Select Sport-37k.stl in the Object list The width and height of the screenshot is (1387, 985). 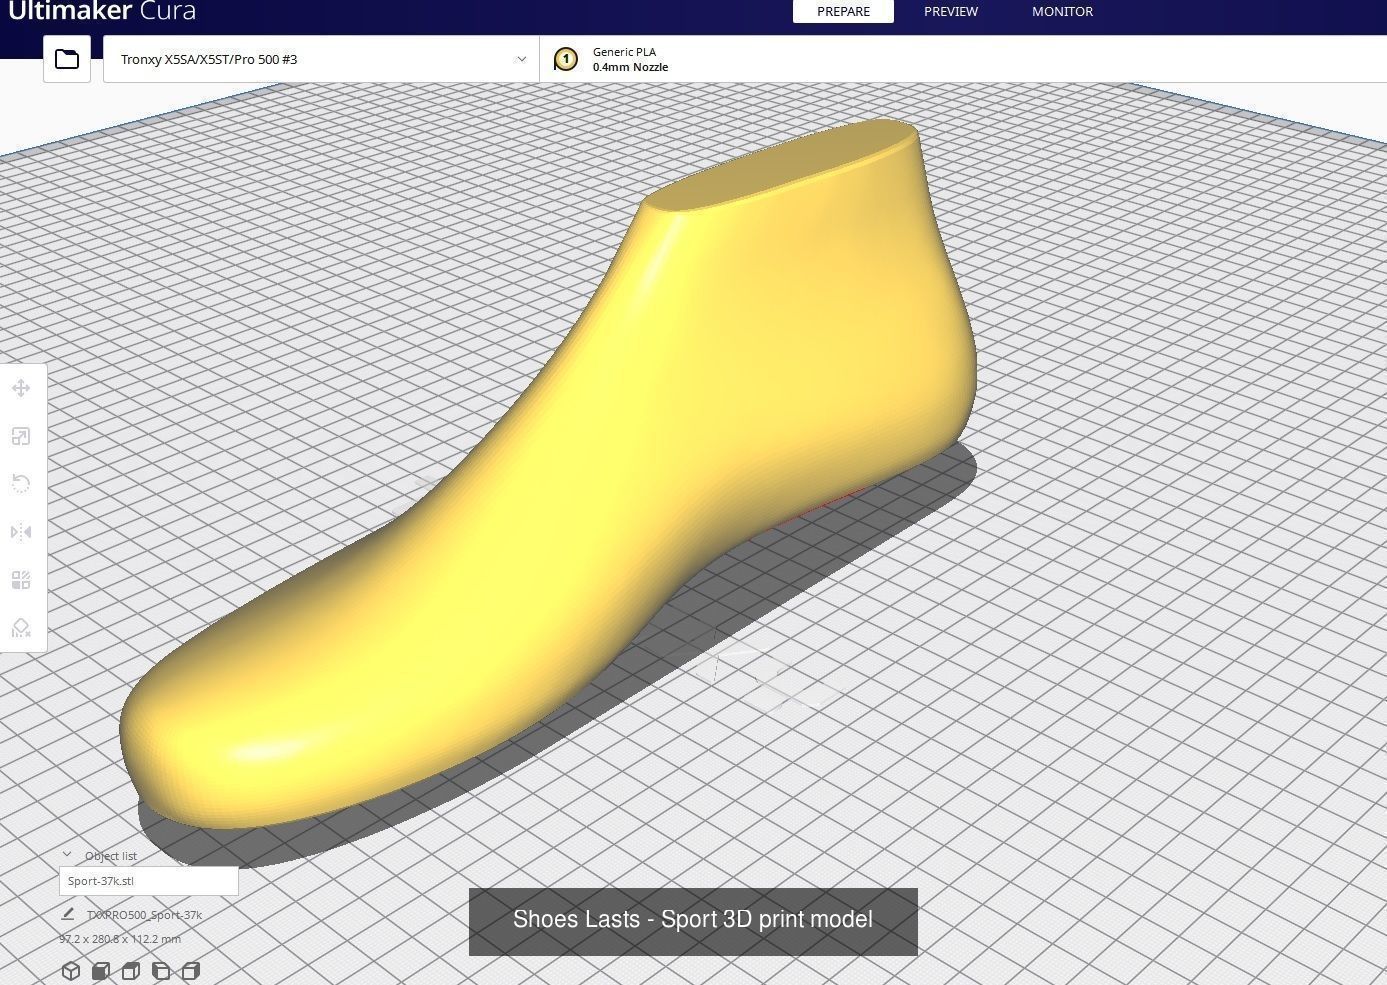148,881
